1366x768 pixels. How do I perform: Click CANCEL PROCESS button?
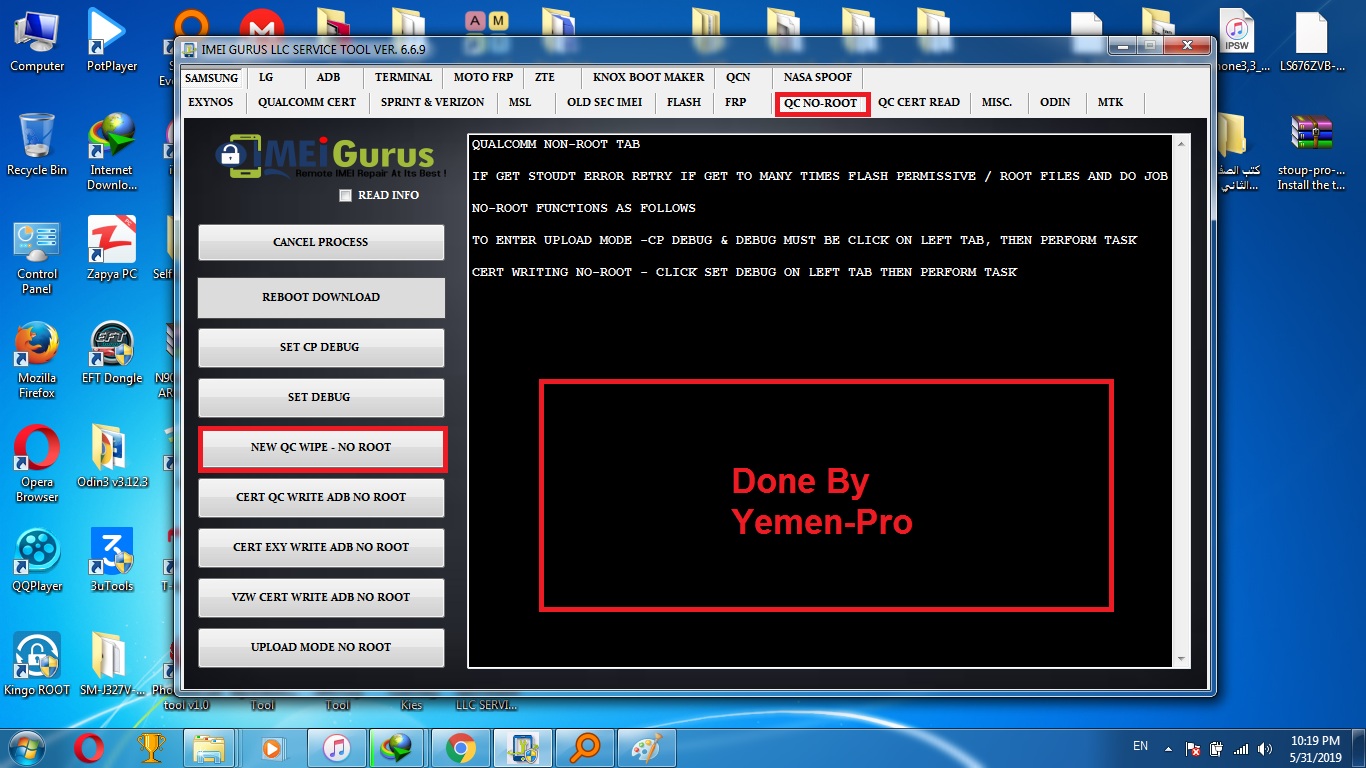point(321,242)
